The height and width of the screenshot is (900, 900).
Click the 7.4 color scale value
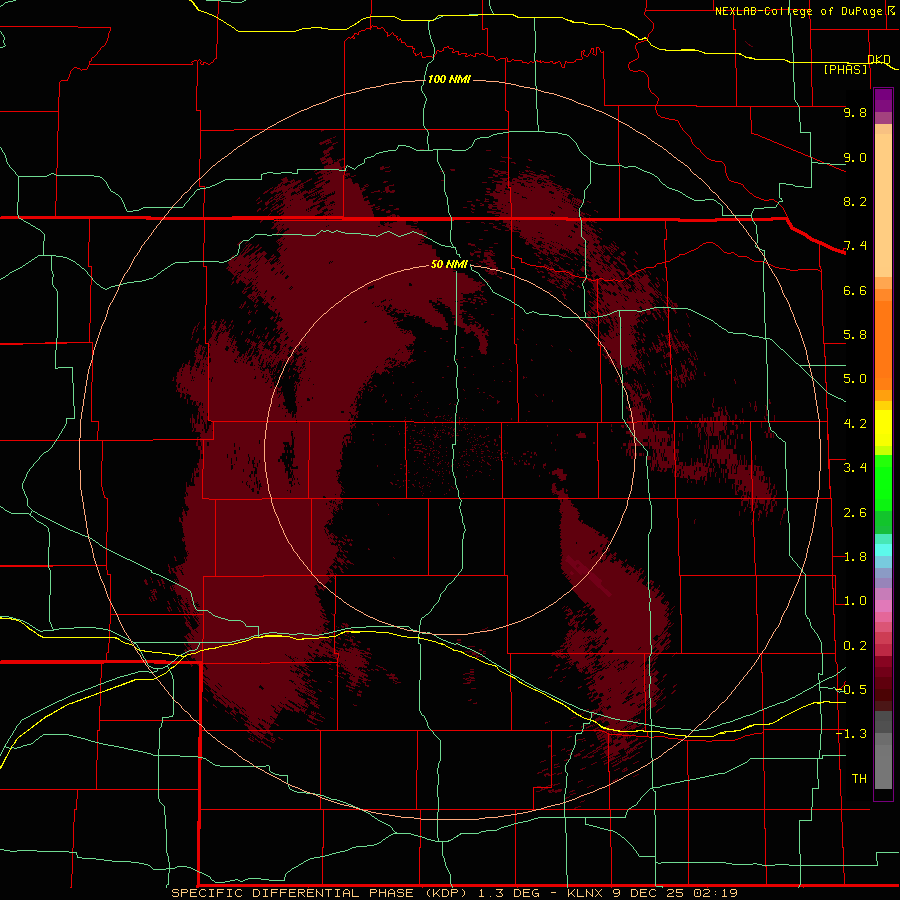pos(855,246)
